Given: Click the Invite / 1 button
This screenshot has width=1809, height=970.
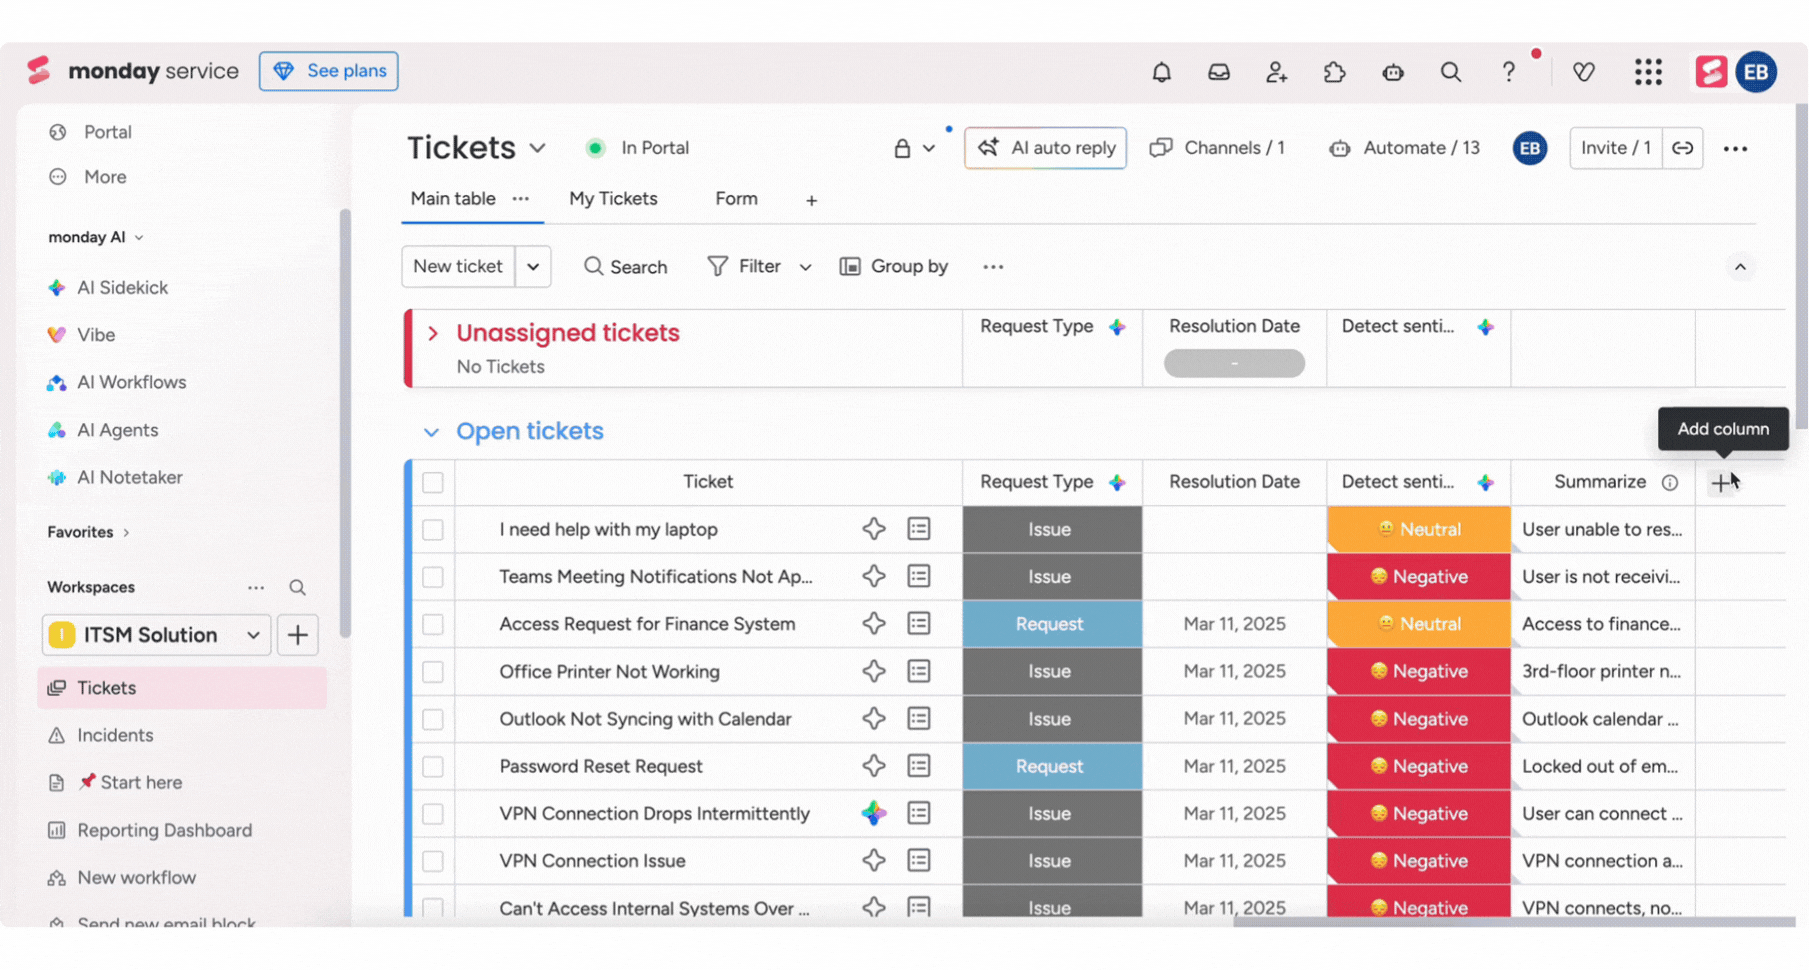Looking at the screenshot, I should [x=1616, y=148].
